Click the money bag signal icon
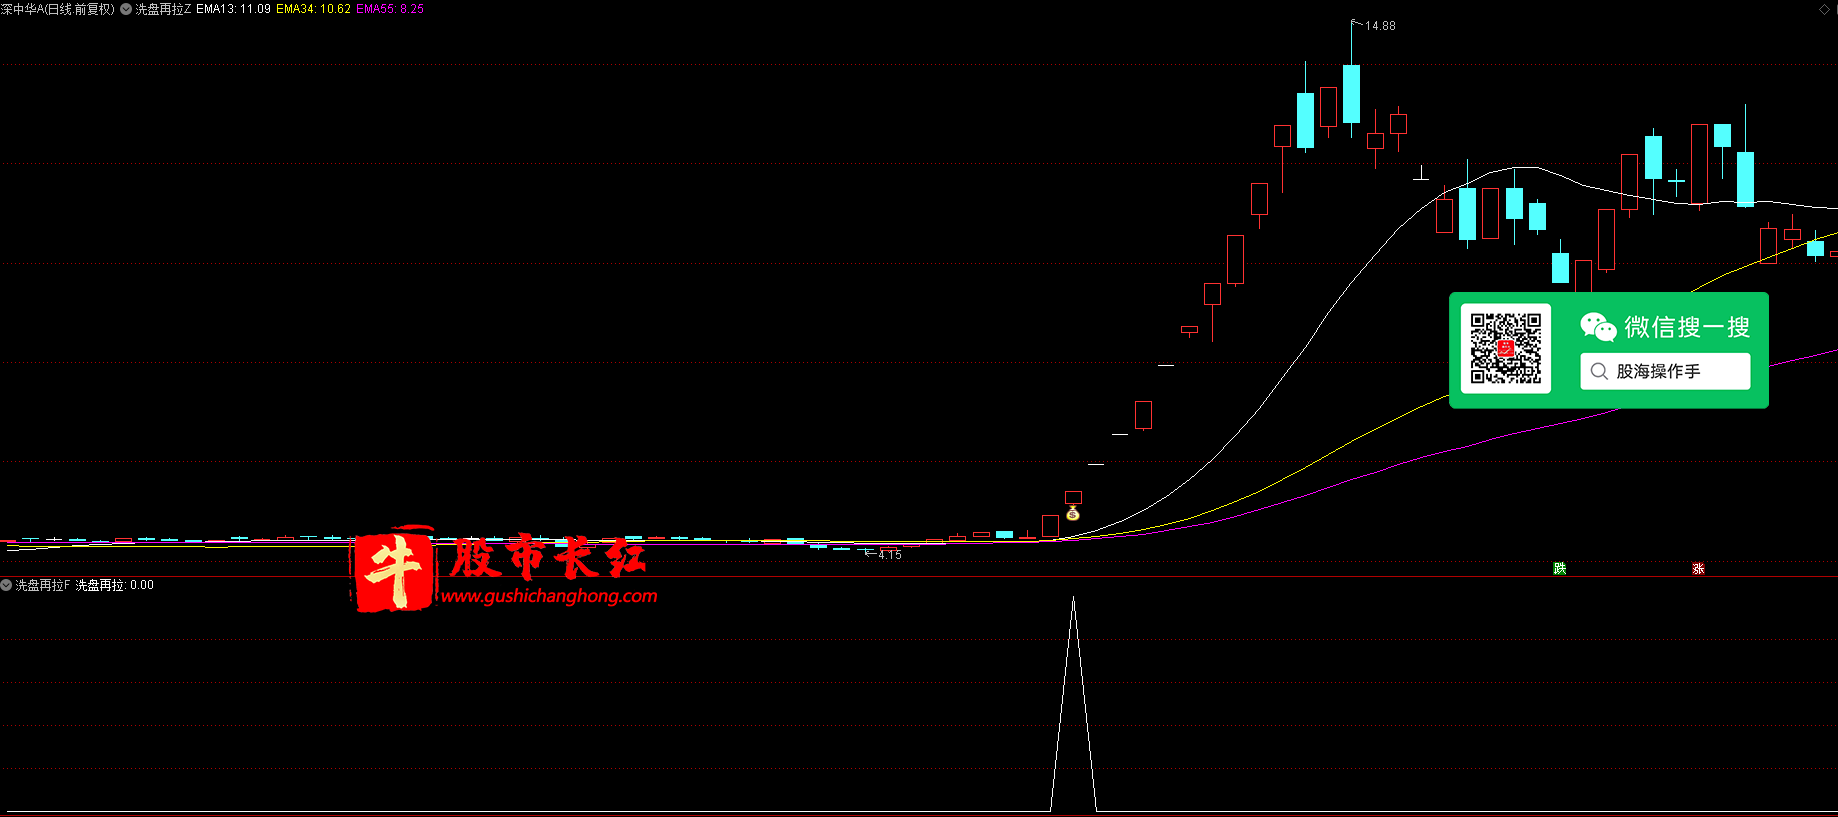 (x=1073, y=513)
